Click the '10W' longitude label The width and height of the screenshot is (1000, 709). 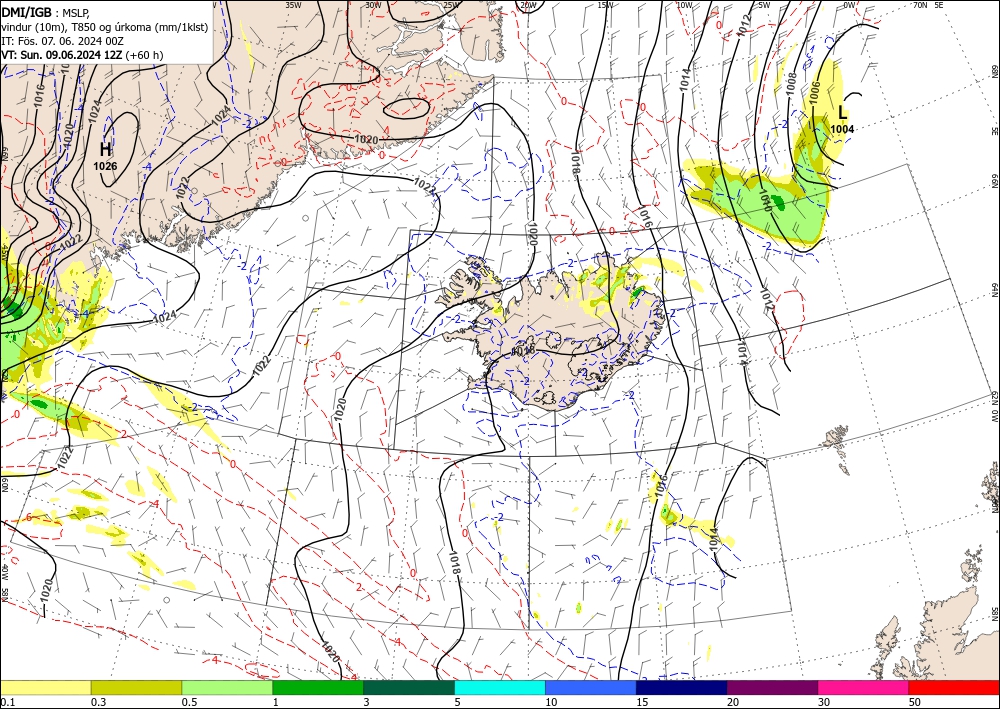pyautogui.click(x=684, y=5)
